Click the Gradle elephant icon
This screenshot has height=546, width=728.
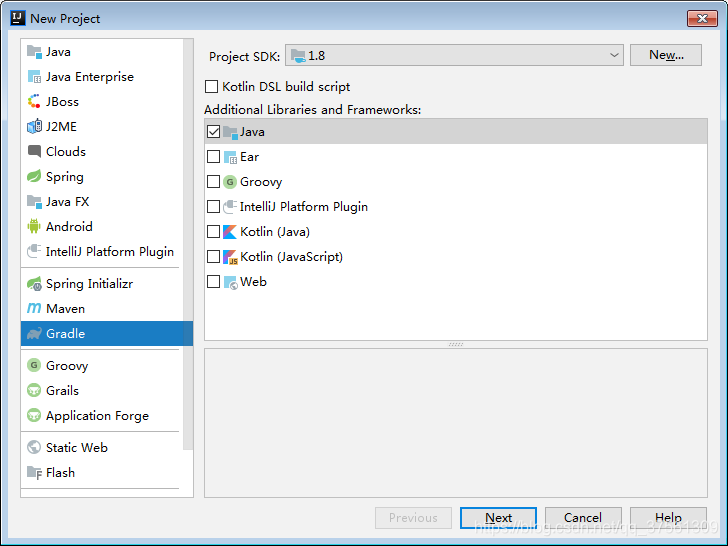[x=34, y=333]
